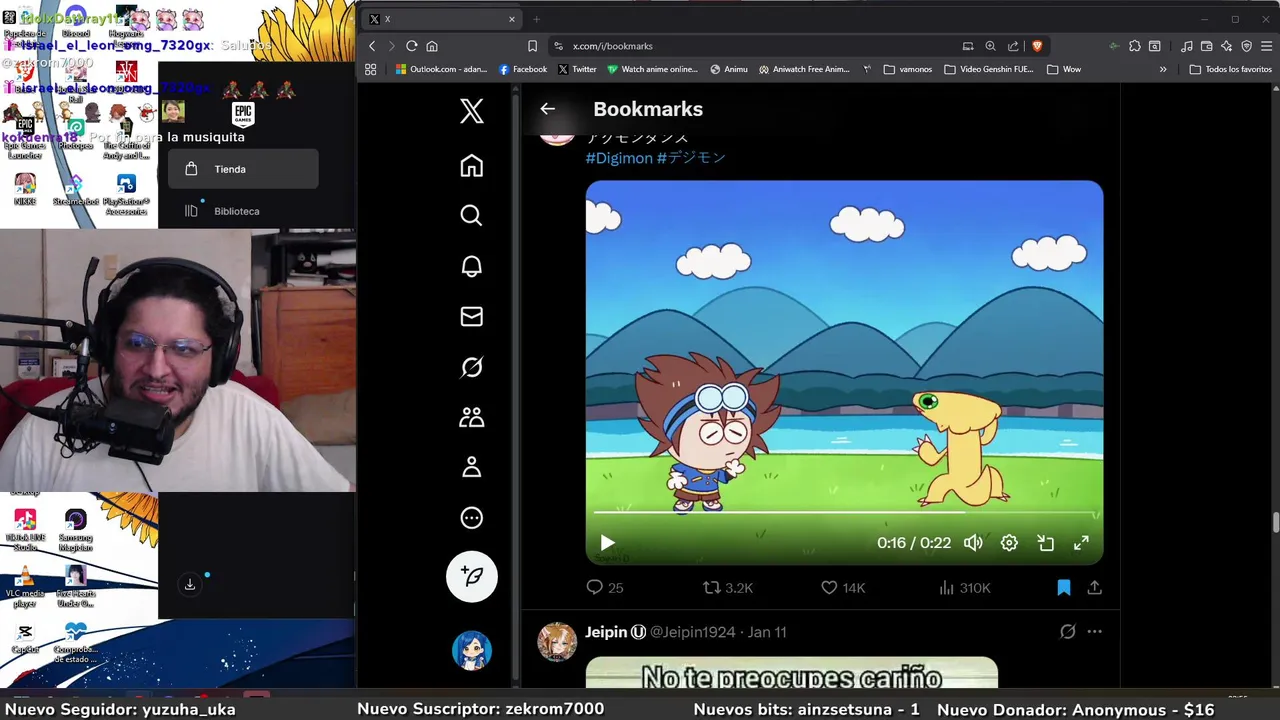
Task: Click the page vertical scrollbar thumb
Action: click(x=1275, y=523)
